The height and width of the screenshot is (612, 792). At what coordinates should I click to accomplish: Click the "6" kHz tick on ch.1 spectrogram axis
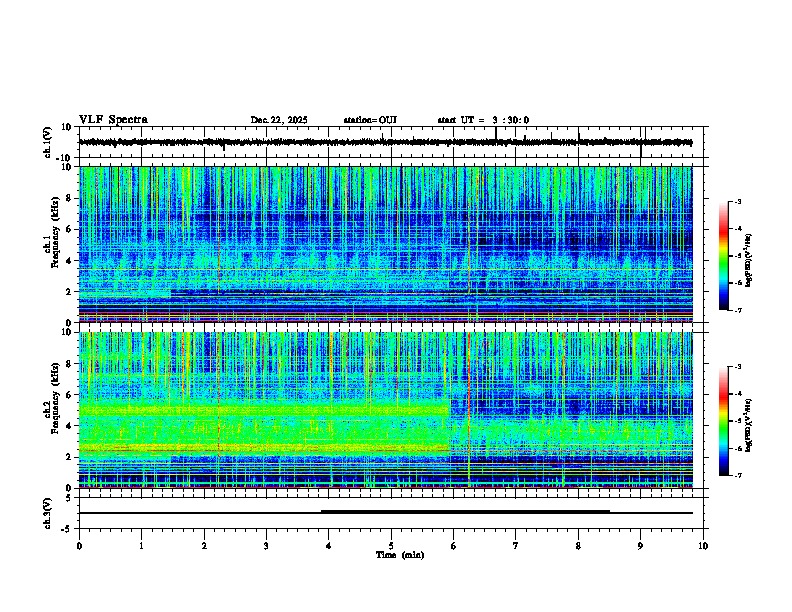(x=70, y=229)
